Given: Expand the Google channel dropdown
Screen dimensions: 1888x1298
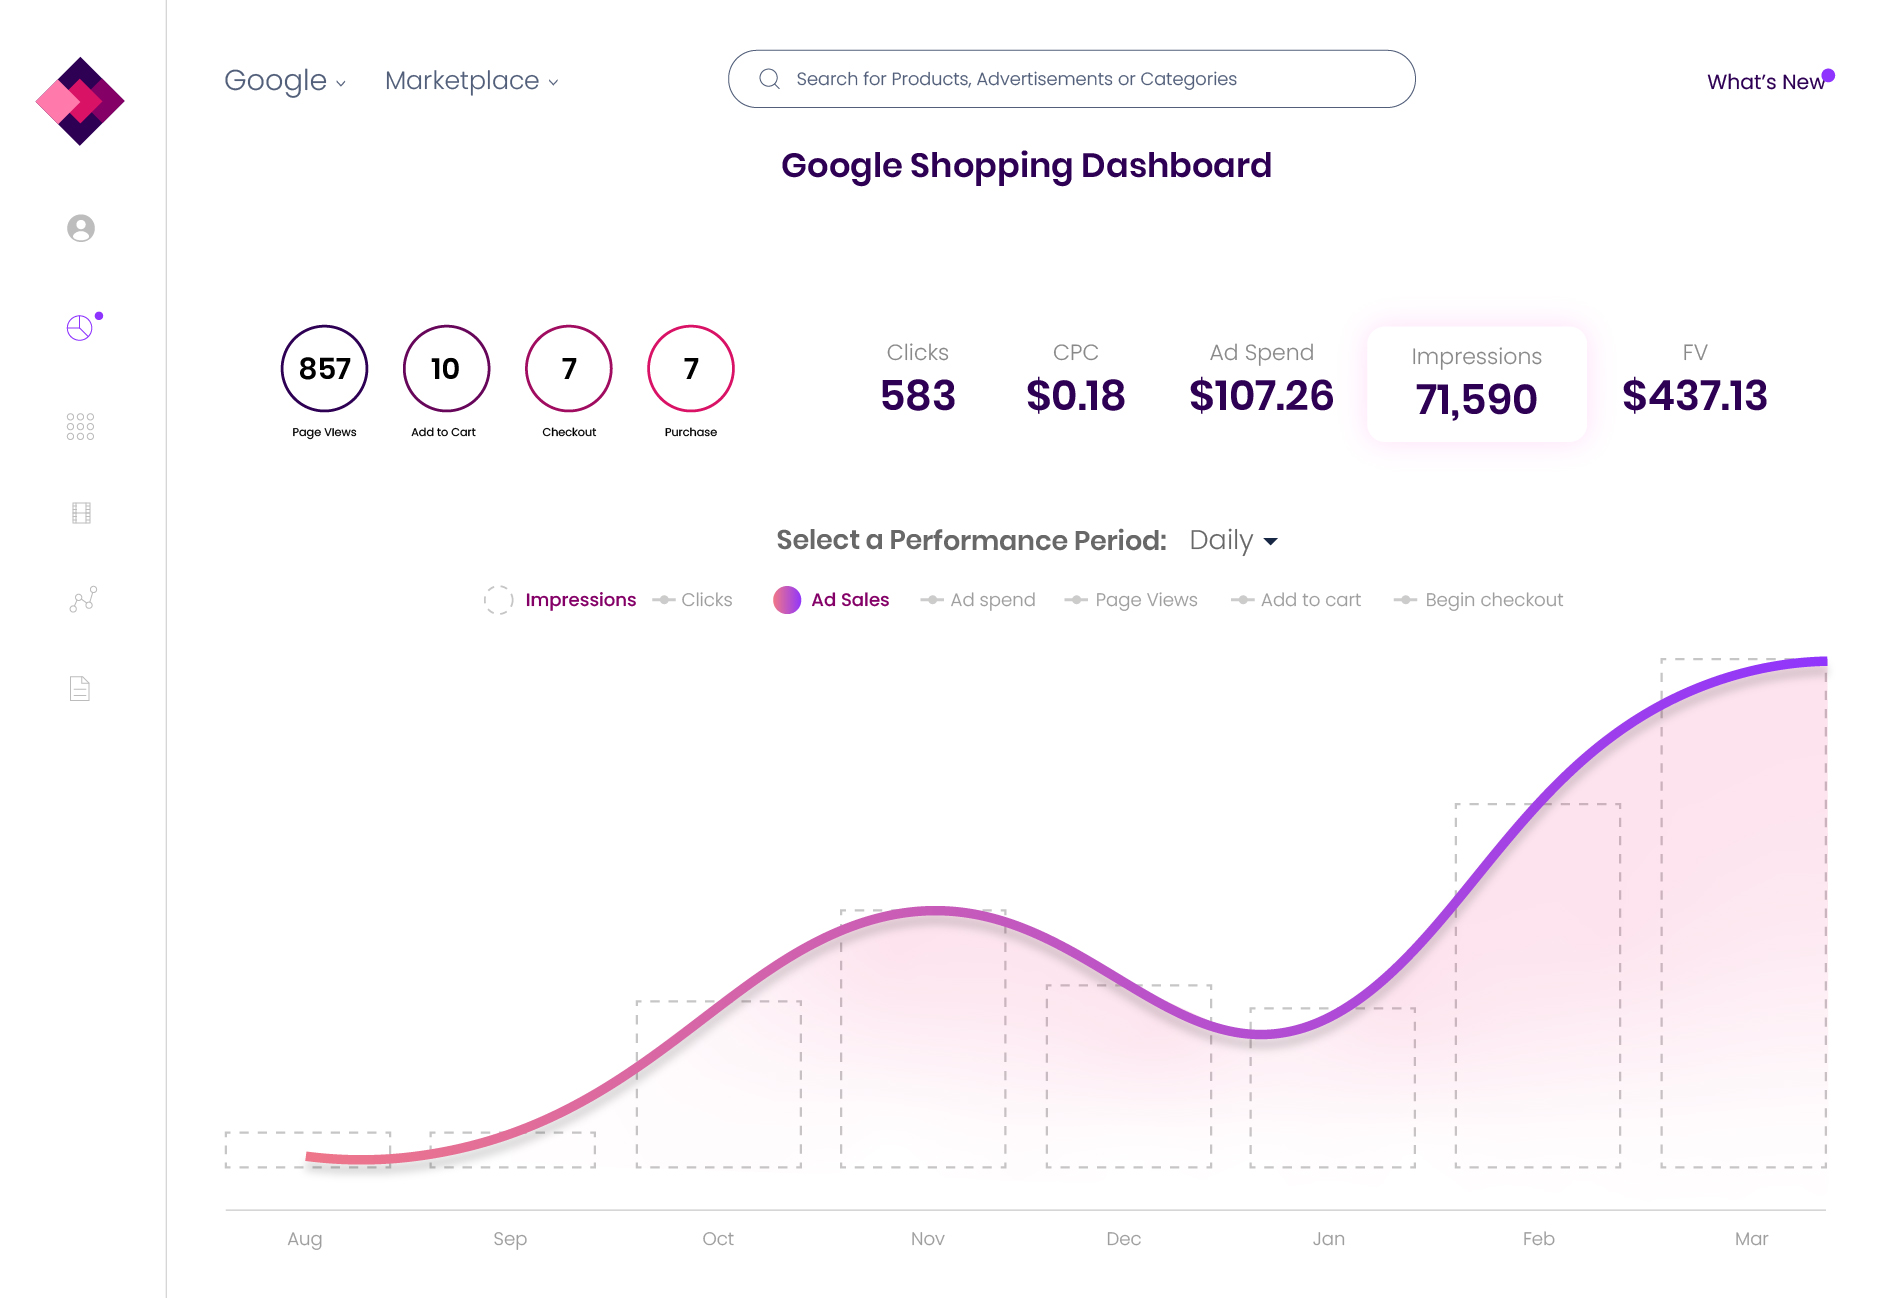Looking at the screenshot, I should tap(285, 80).
